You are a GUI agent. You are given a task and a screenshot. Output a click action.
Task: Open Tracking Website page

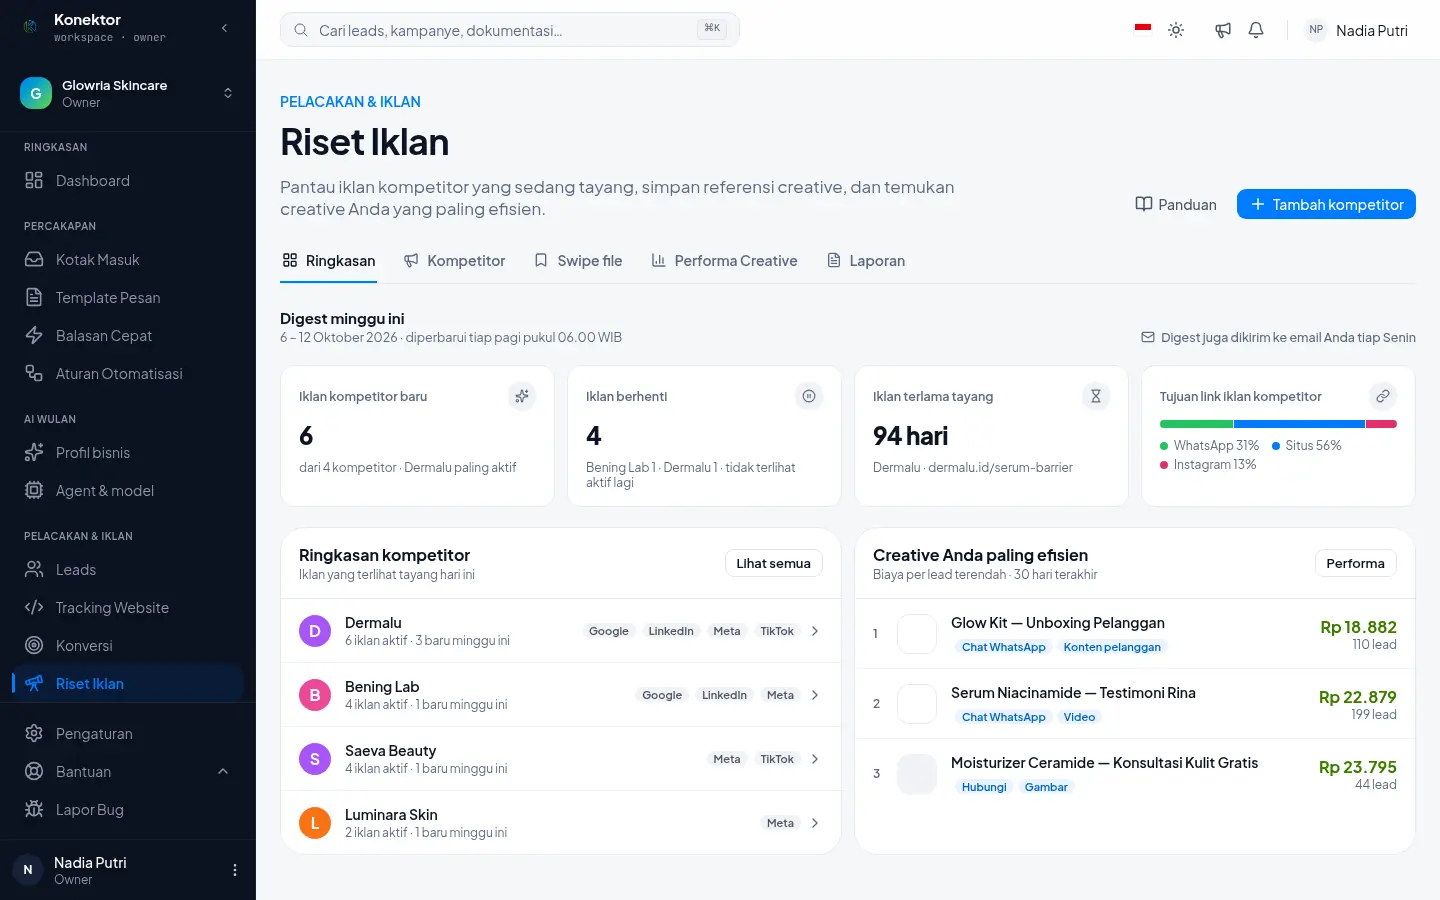tap(128, 608)
